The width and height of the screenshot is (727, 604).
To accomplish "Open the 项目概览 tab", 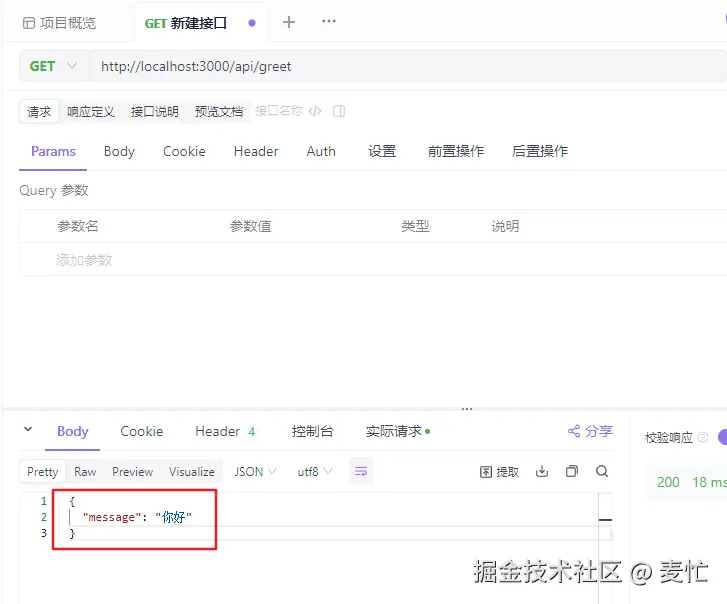I will 59,23.
